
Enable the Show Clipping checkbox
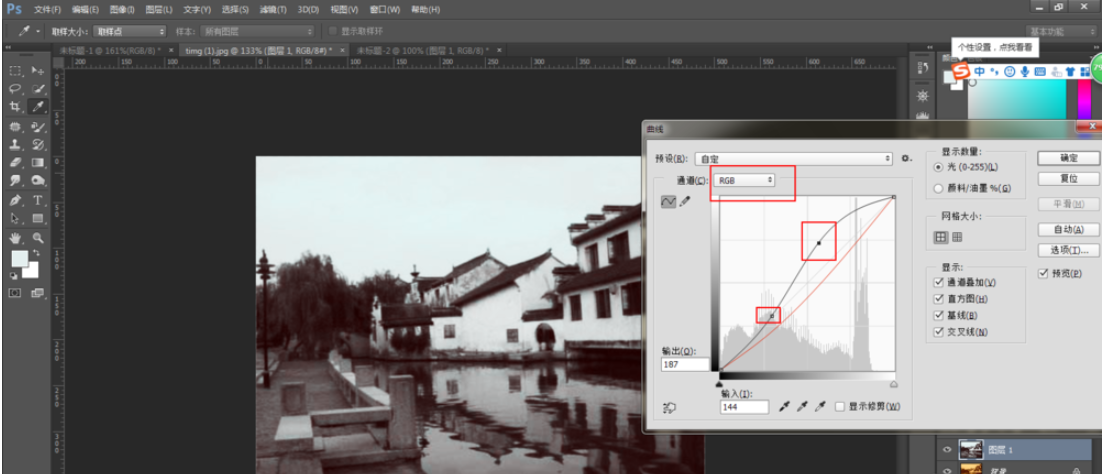(x=840, y=407)
